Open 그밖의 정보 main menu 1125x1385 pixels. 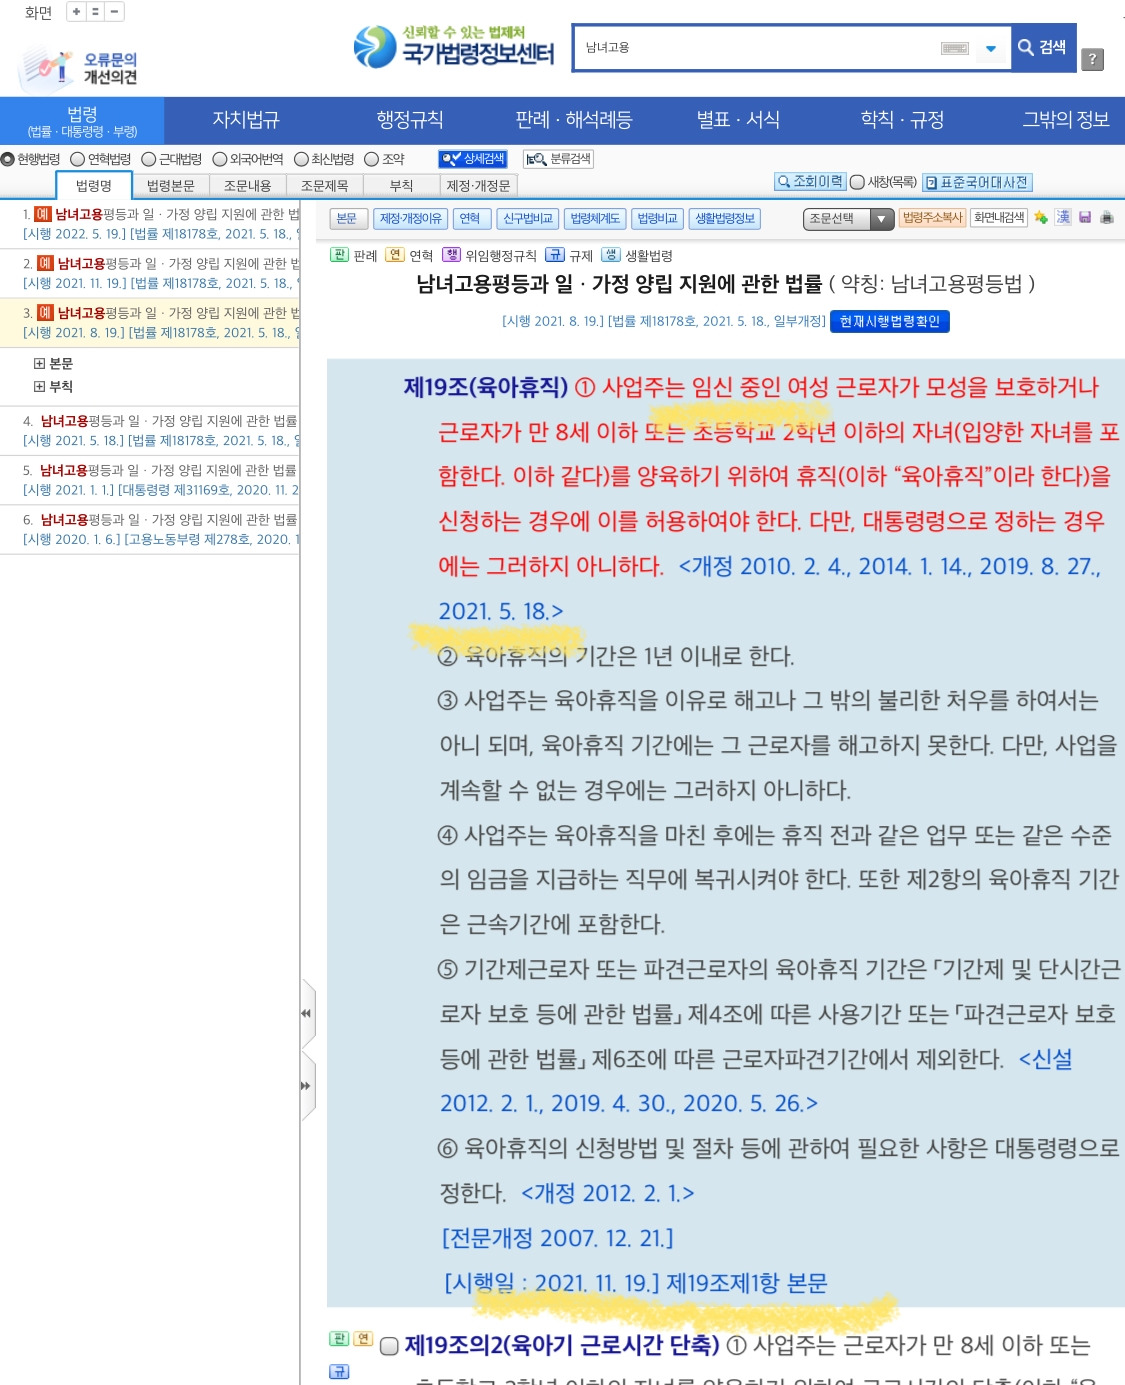coord(1066,120)
